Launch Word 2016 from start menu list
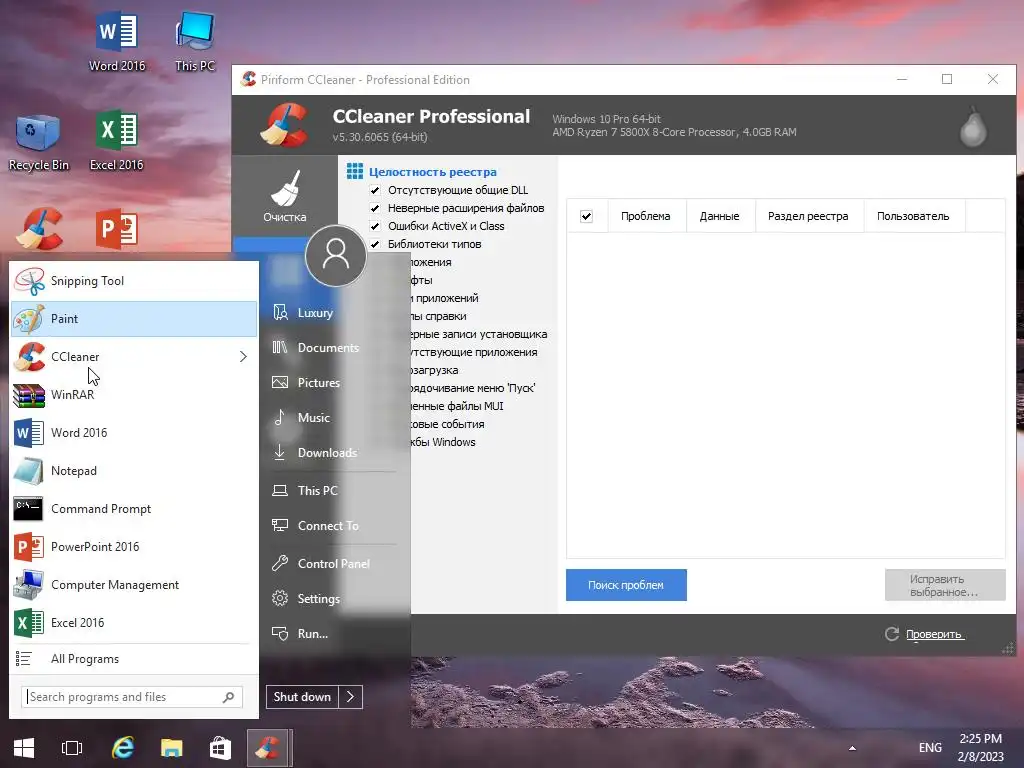Image resolution: width=1024 pixels, height=768 pixels. pos(134,432)
